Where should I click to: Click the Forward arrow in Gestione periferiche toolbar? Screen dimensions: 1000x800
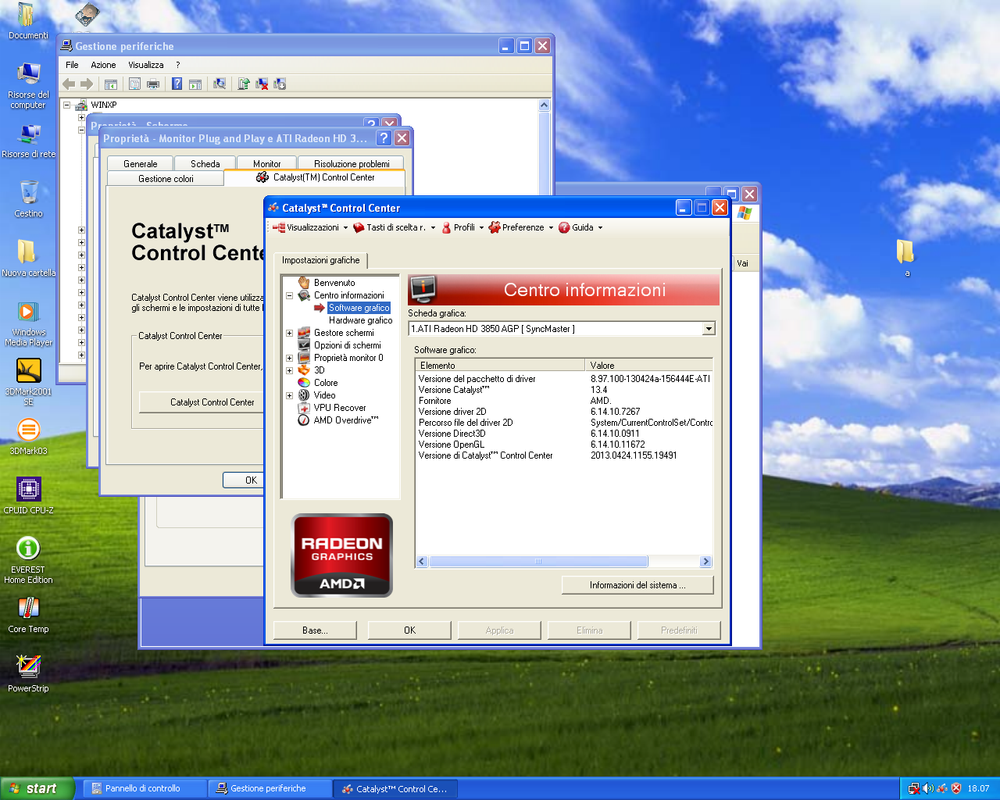pyautogui.click(x=87, y=84)
